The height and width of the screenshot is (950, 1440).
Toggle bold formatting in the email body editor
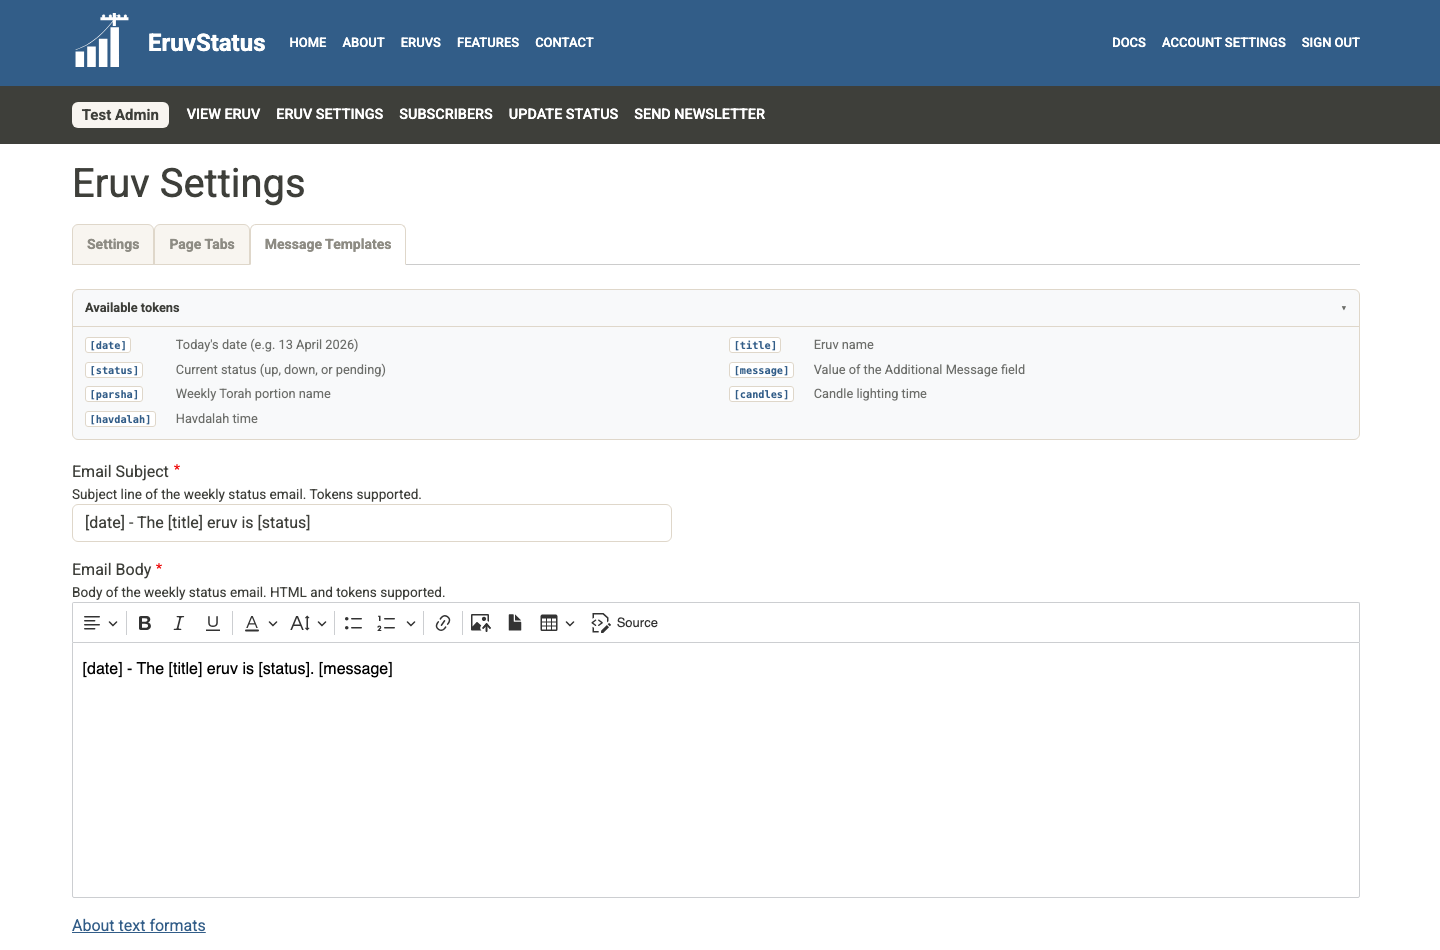(x=145, y=622)
